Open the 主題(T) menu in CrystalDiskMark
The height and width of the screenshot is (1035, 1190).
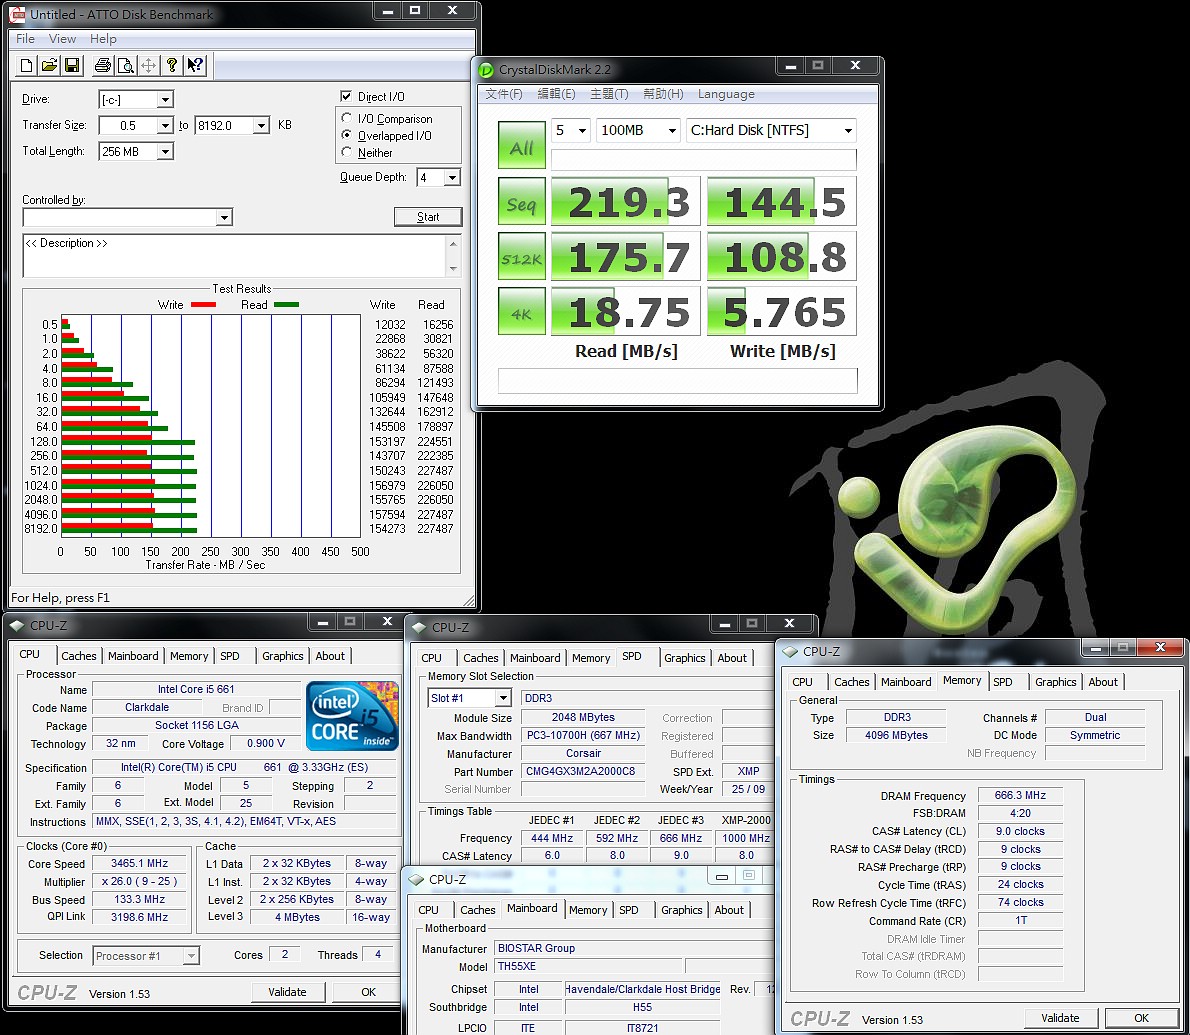pos(609,94)
